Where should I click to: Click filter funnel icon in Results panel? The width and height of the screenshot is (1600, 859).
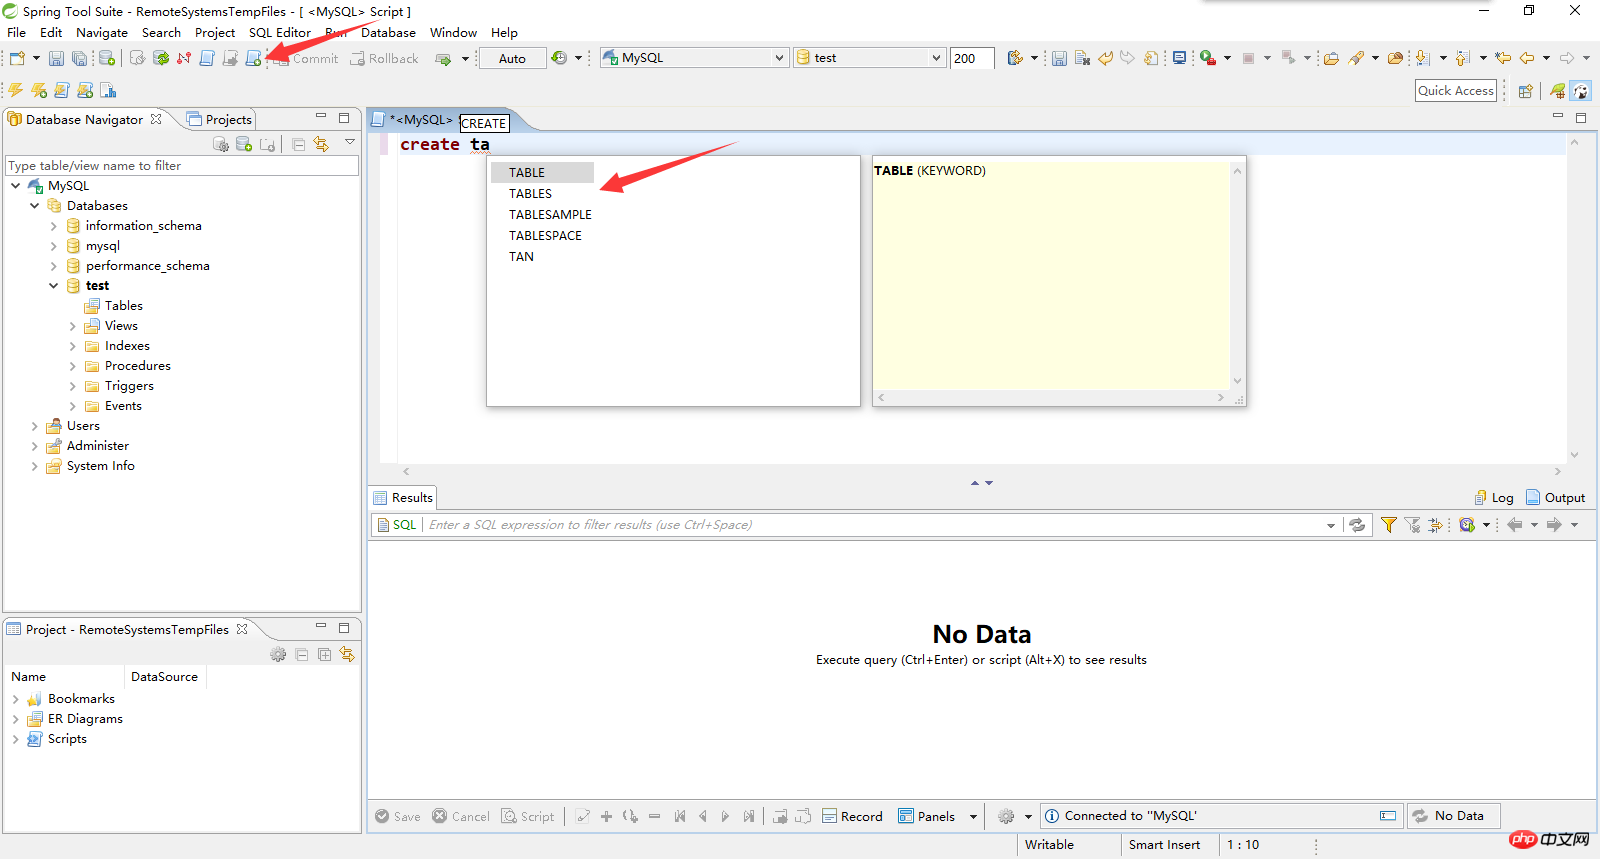(1389, 525)
